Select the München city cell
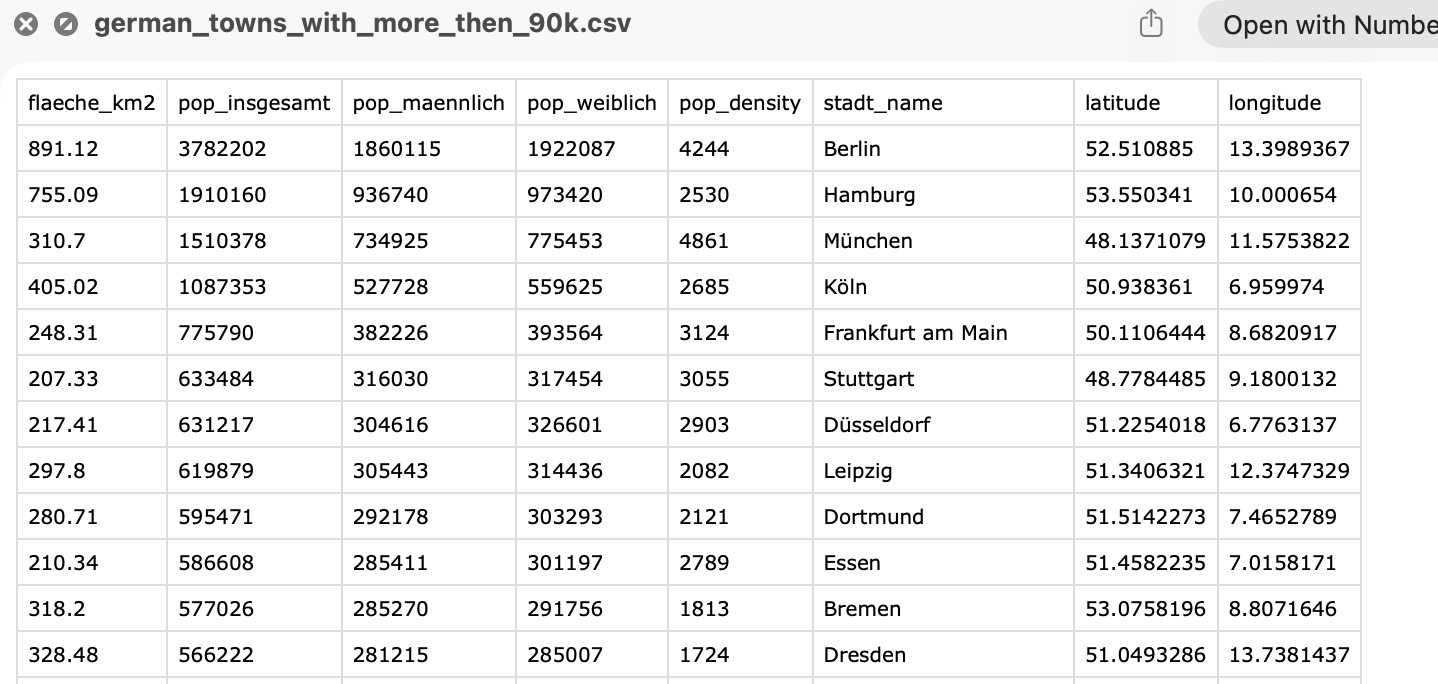 (869, 240)
